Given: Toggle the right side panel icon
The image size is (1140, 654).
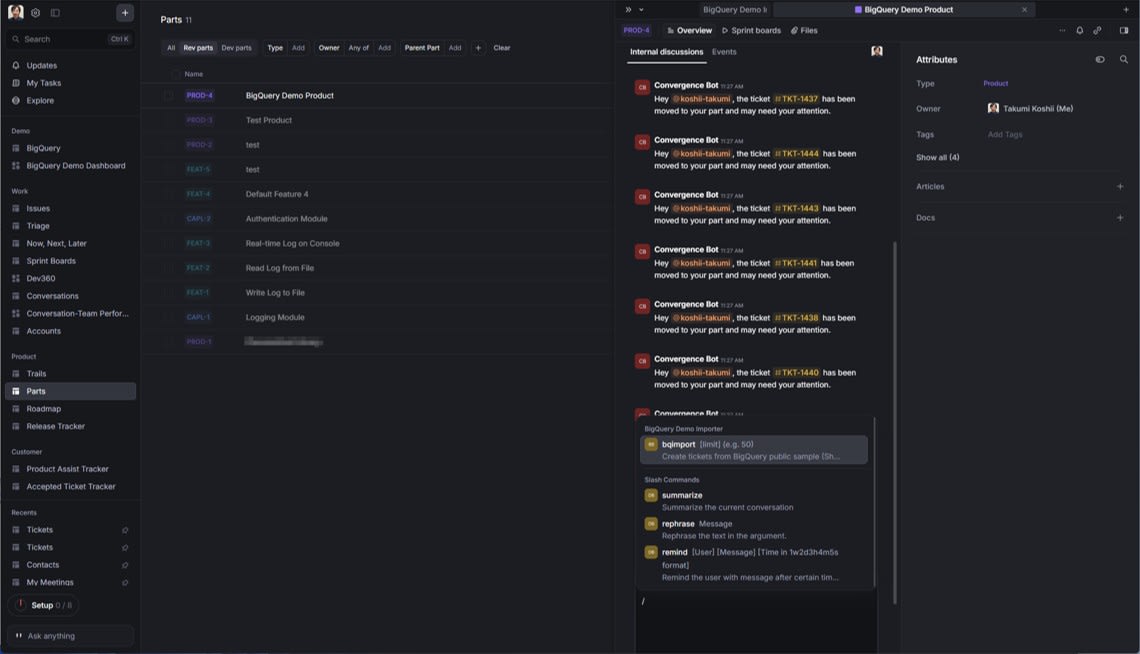Looking at the screenshot, I should pos(1124,31).
